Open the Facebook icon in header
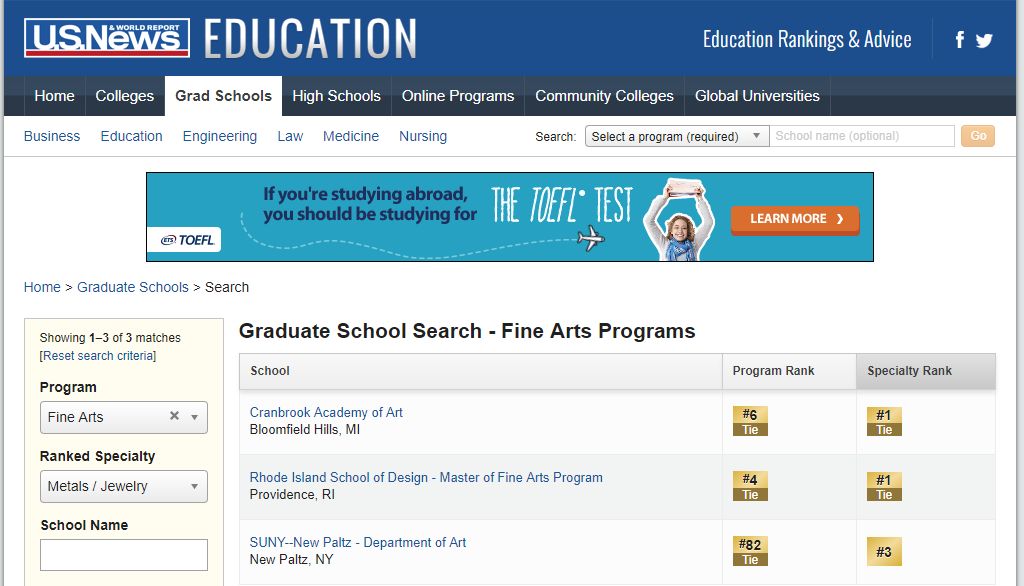 point(959,40)
